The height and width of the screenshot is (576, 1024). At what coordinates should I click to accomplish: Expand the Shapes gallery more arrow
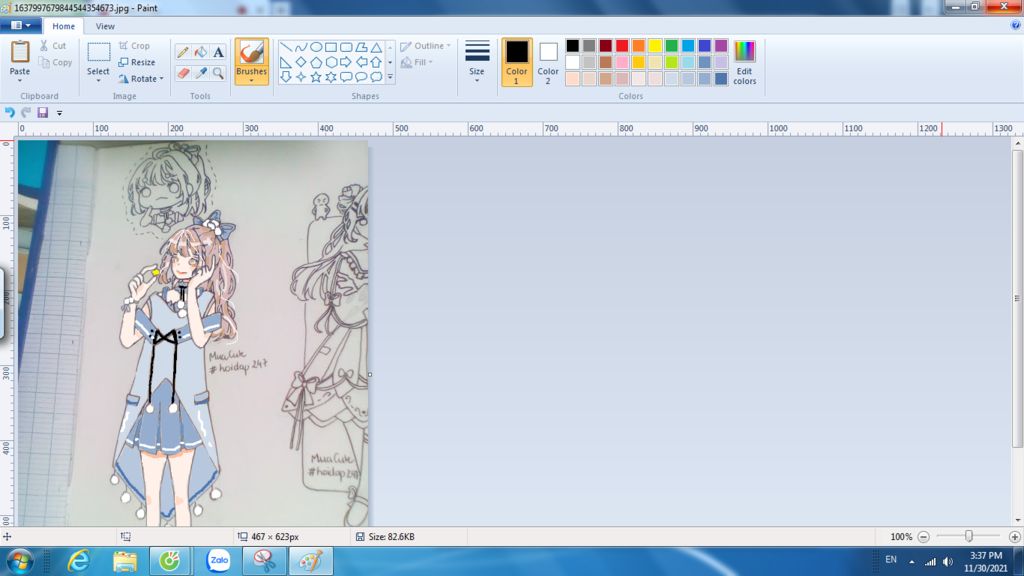point(390,77)
